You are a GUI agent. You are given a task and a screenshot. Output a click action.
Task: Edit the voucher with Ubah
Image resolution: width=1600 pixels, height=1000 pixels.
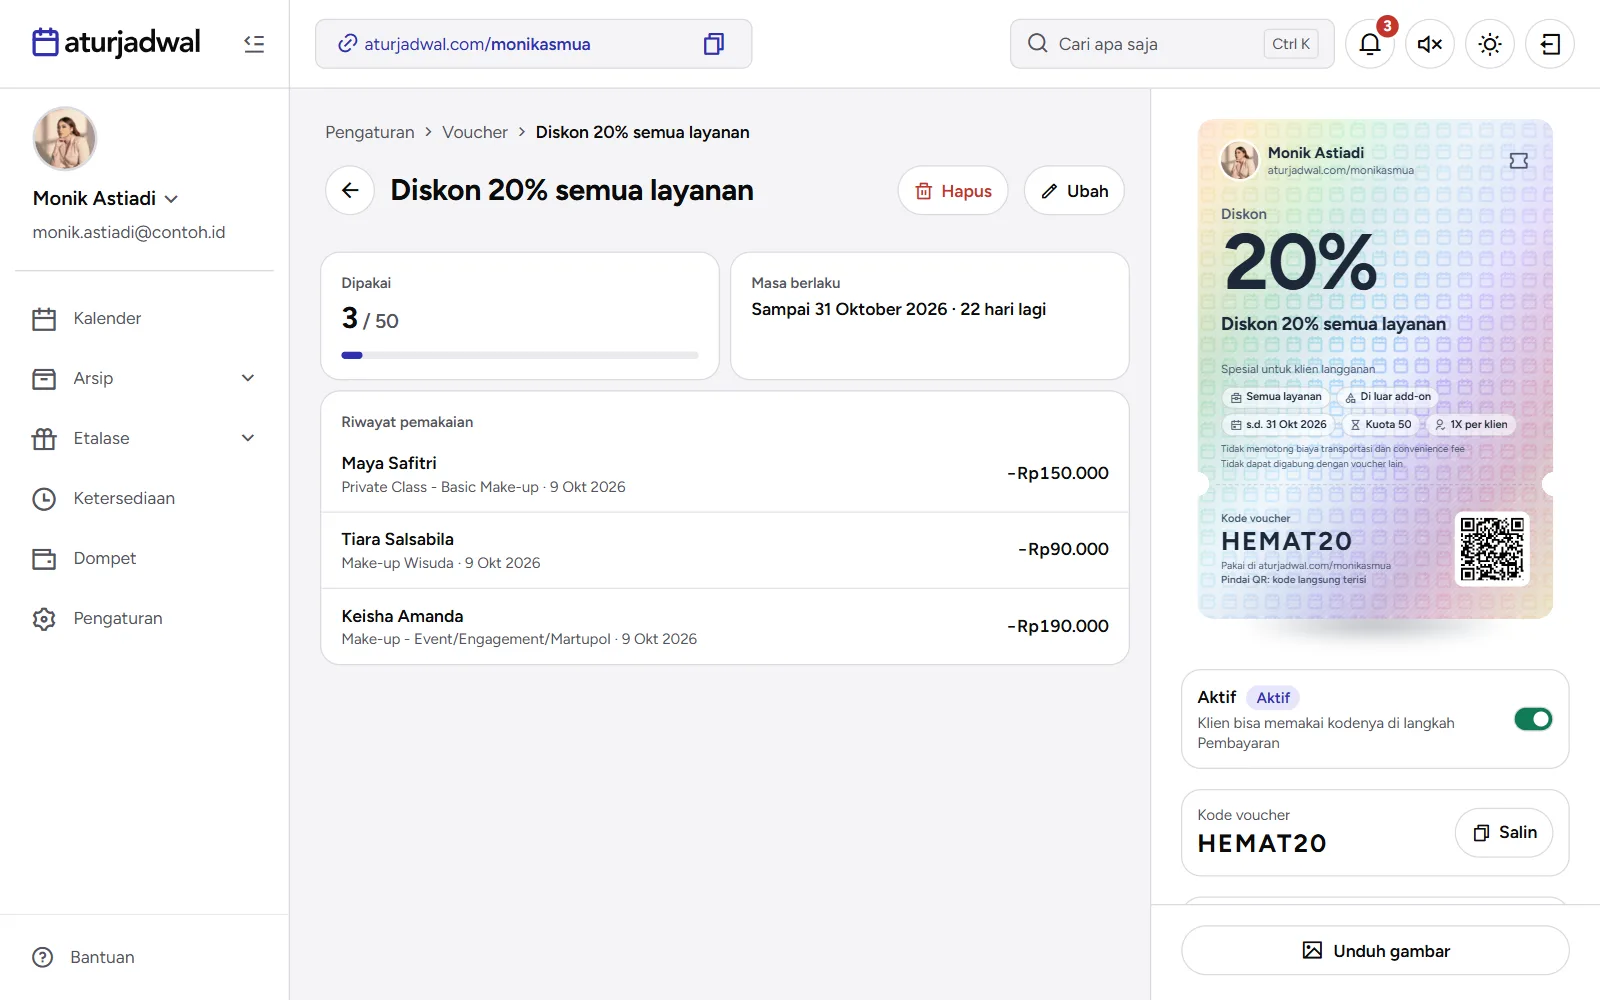tap(1074, 190)
